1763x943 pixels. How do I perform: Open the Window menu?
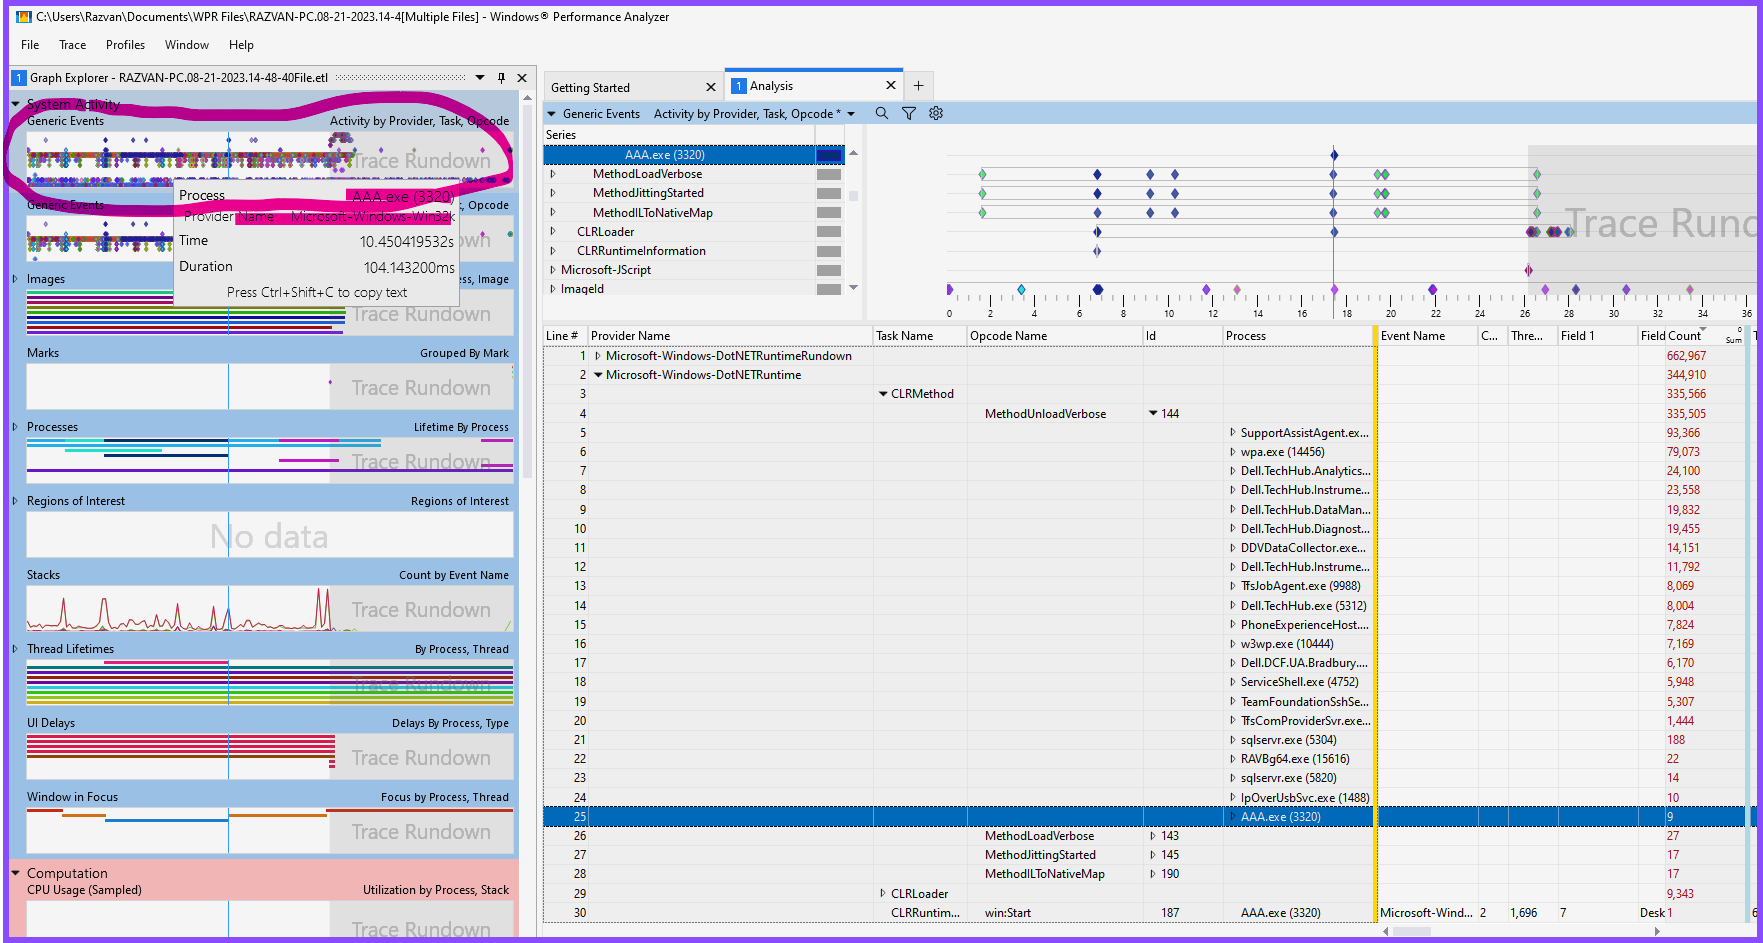(187, 45)
